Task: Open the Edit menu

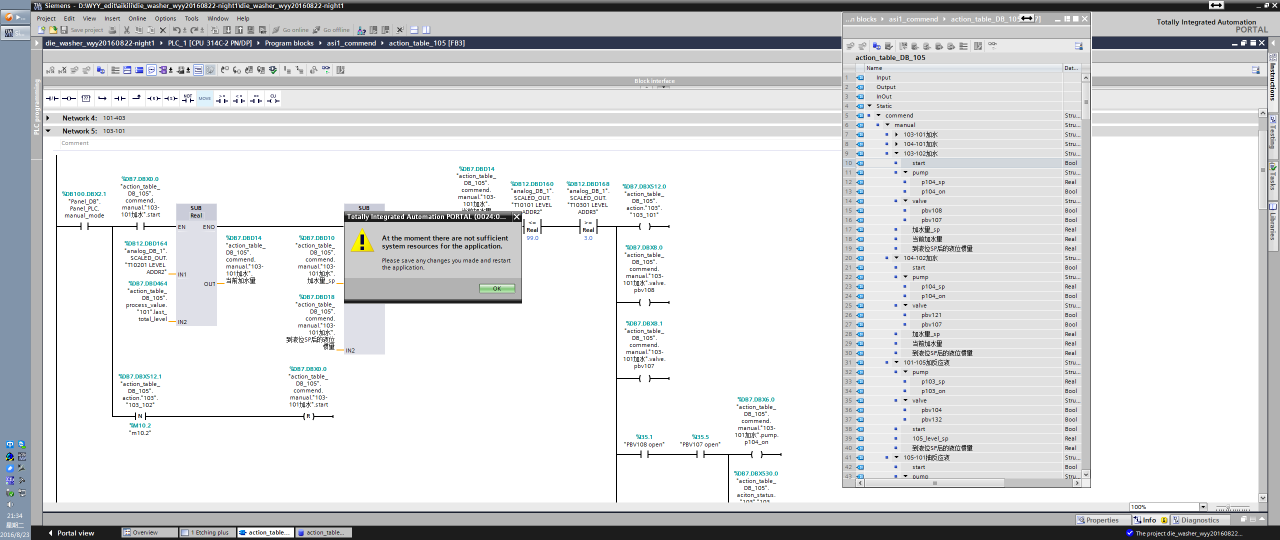Action: pyautogui.click(x=69, y=18)
